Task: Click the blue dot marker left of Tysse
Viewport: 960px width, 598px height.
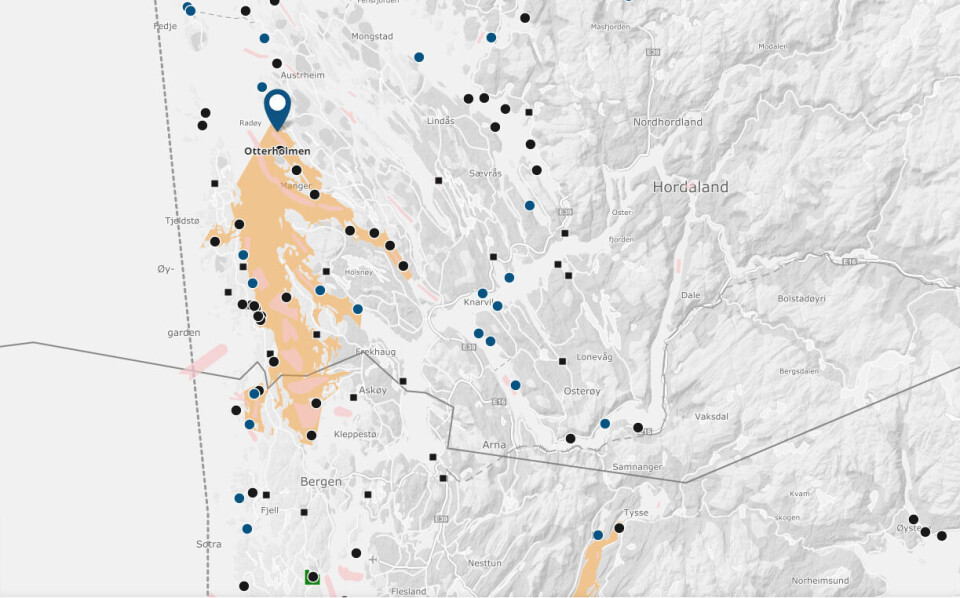Action: click(598, 535)
